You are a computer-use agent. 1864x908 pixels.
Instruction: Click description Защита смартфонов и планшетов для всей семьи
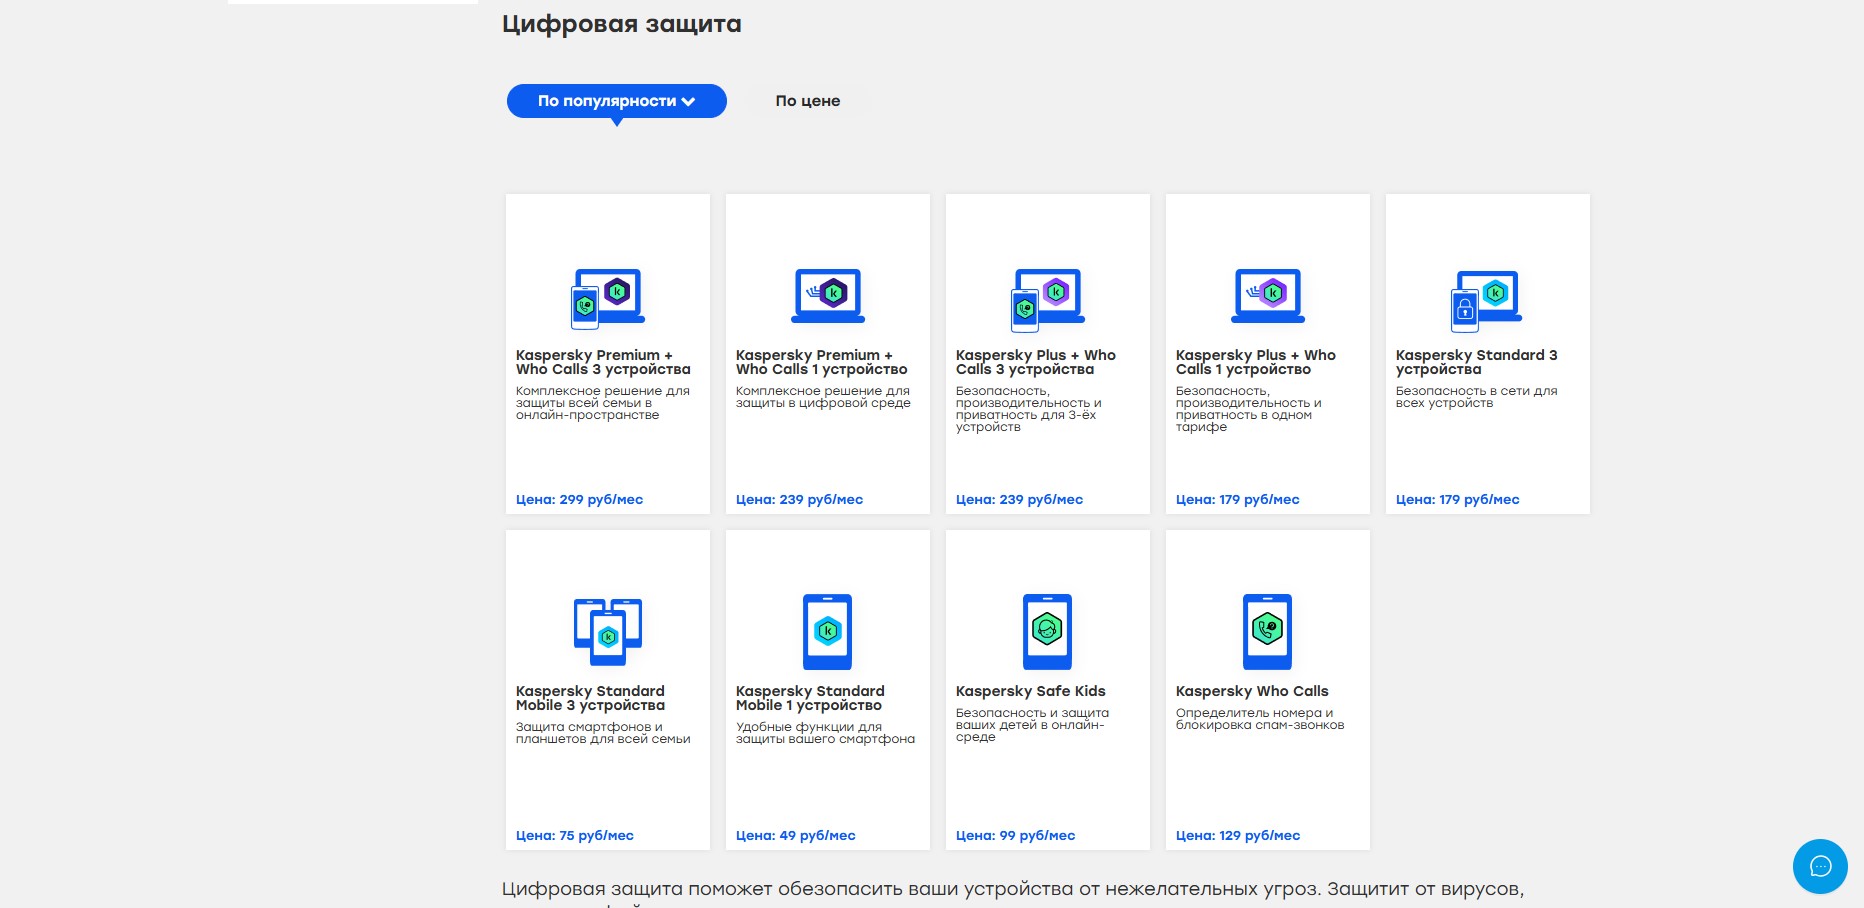click(x=603, y=733)
